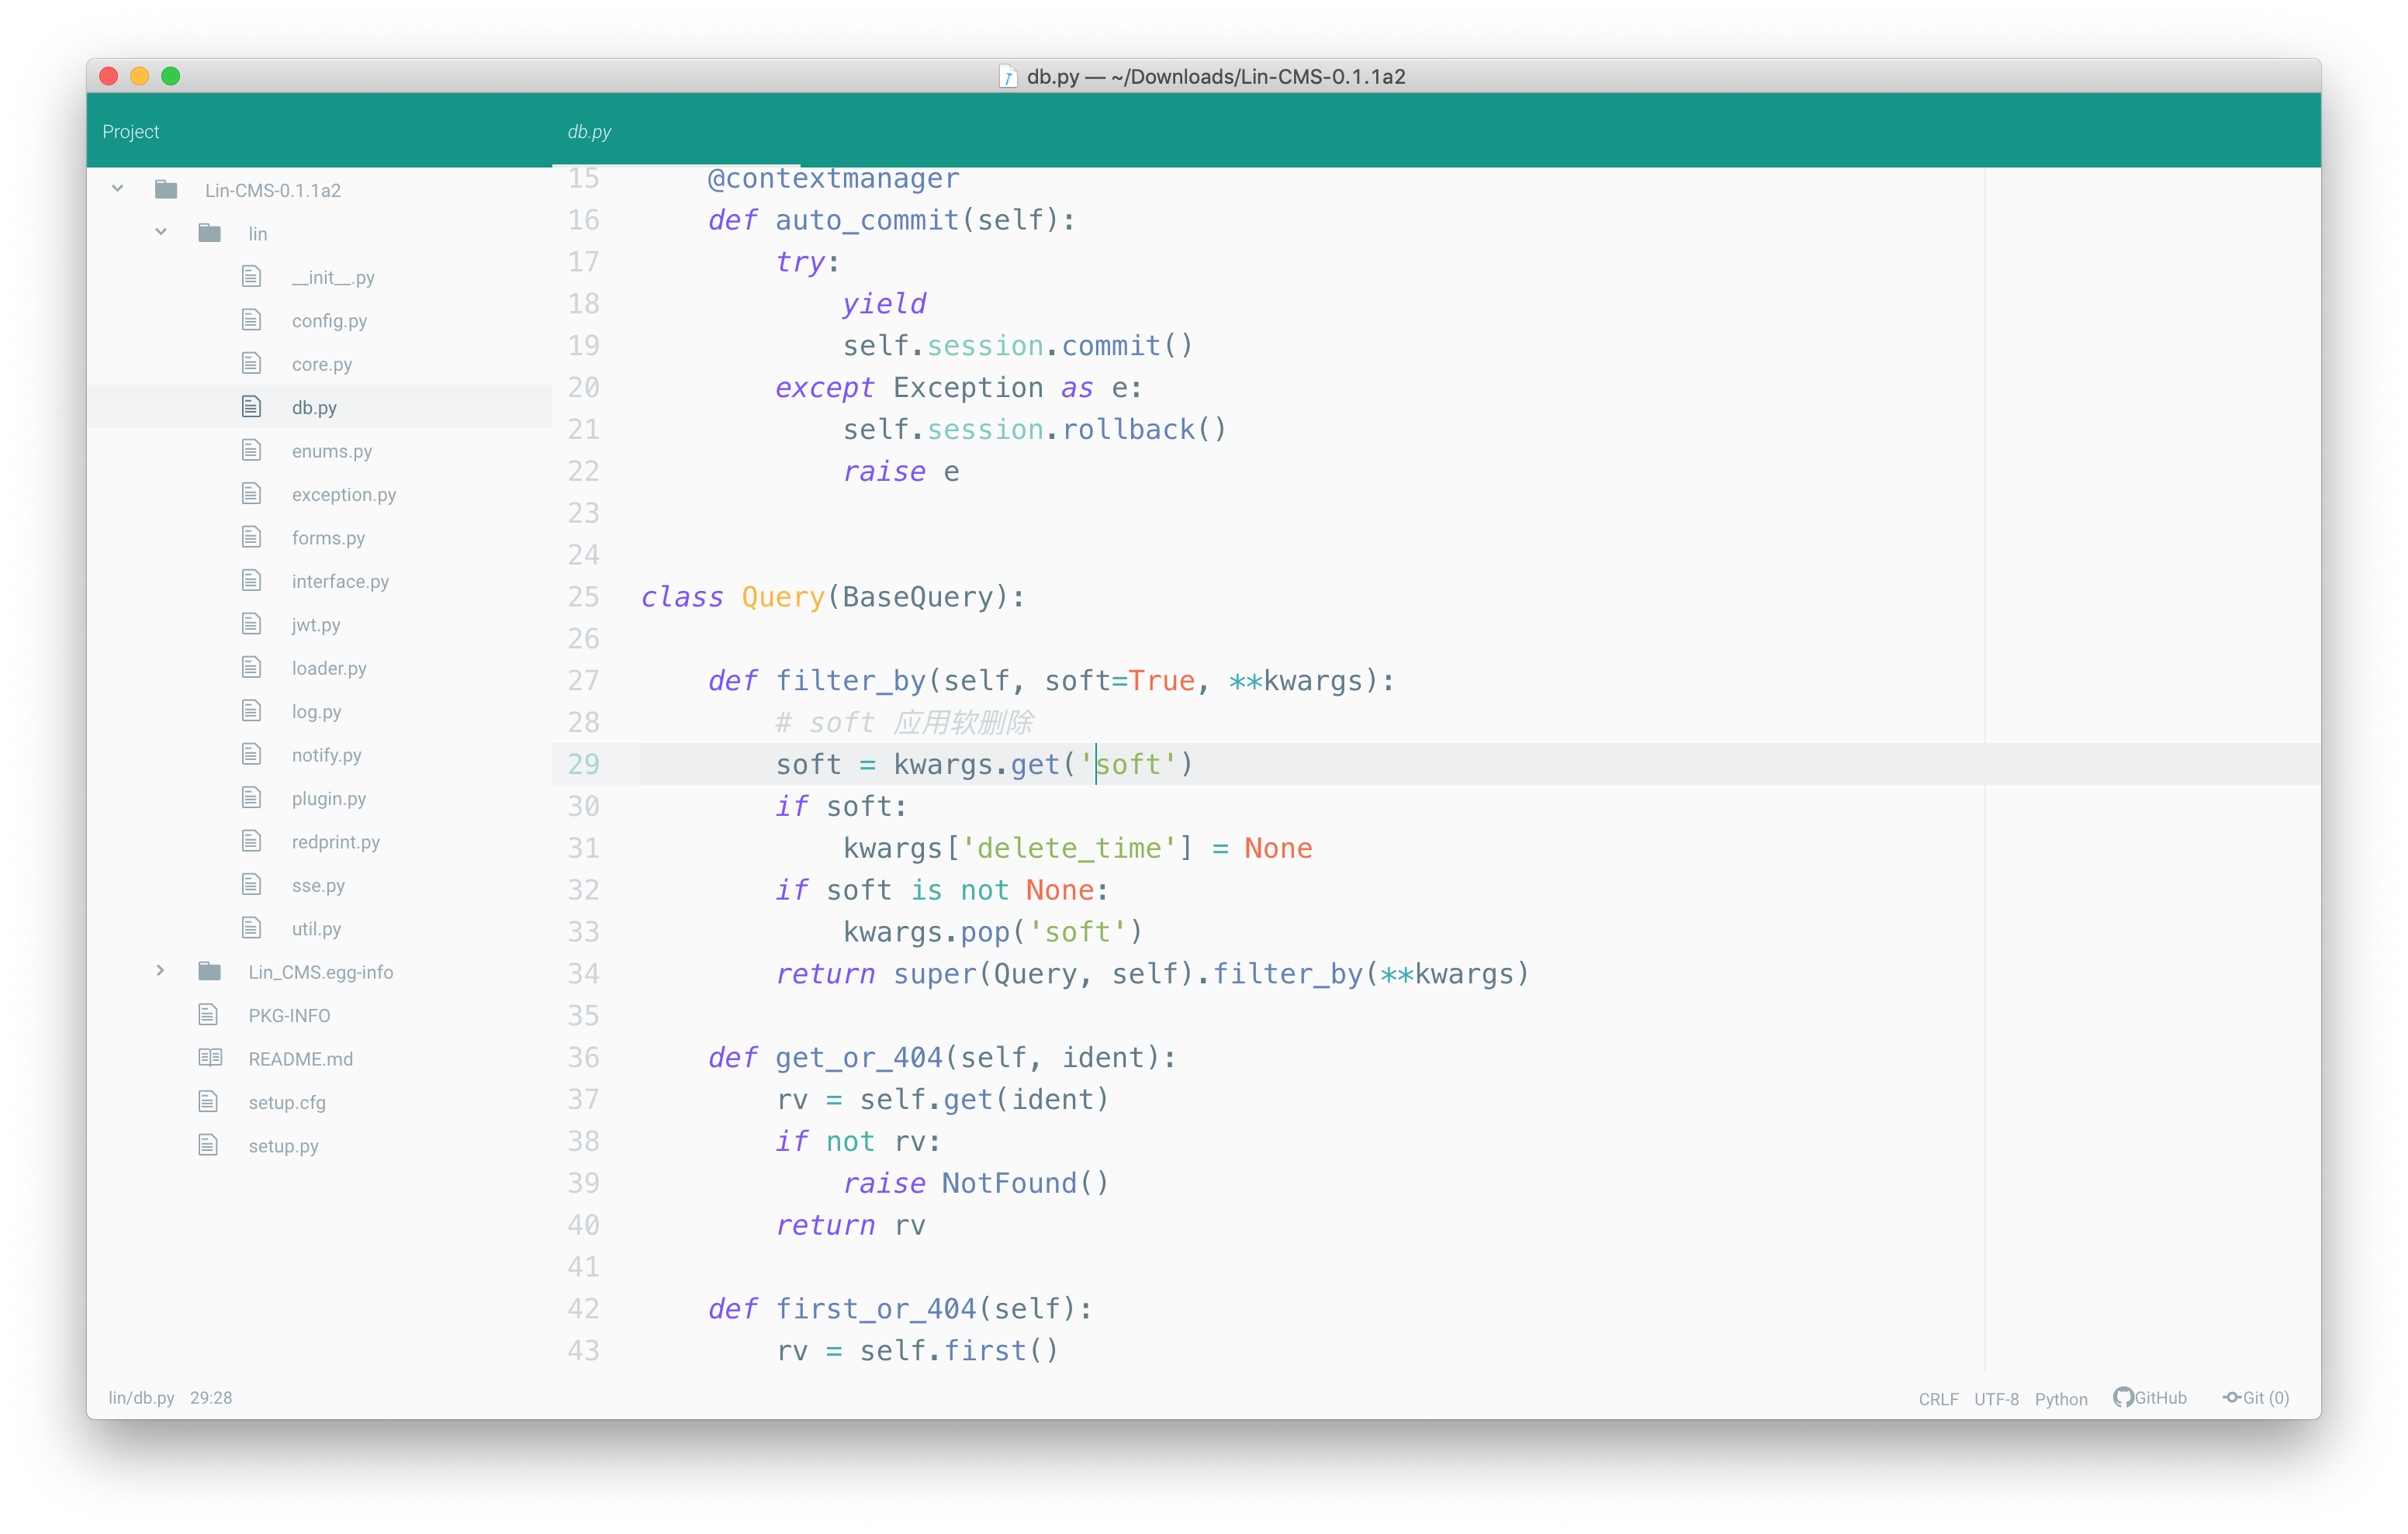The height and width of the screenshot is (1534, 2408).
Task: Switch to the db.py tab
Action: coord(590,130)
